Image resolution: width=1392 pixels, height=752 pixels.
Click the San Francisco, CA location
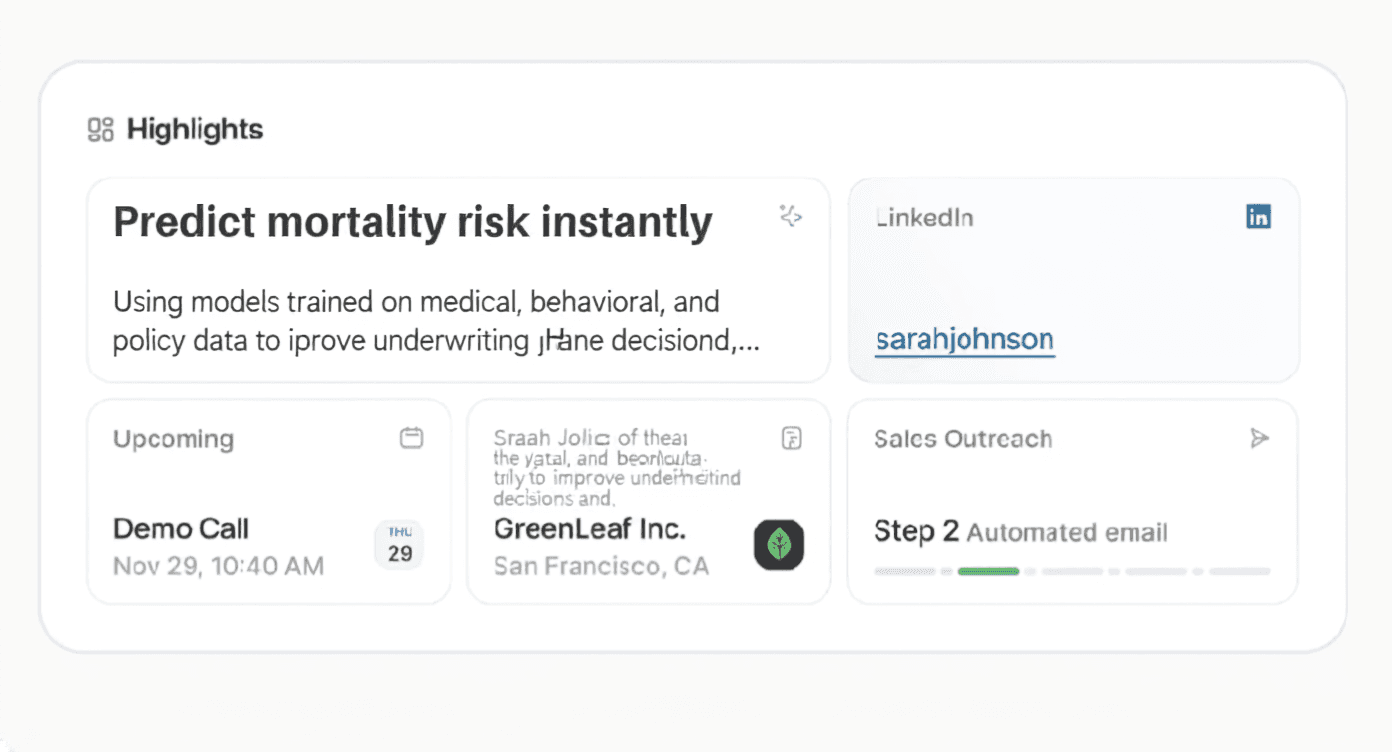pyautogui.click(x=601, y=566)
